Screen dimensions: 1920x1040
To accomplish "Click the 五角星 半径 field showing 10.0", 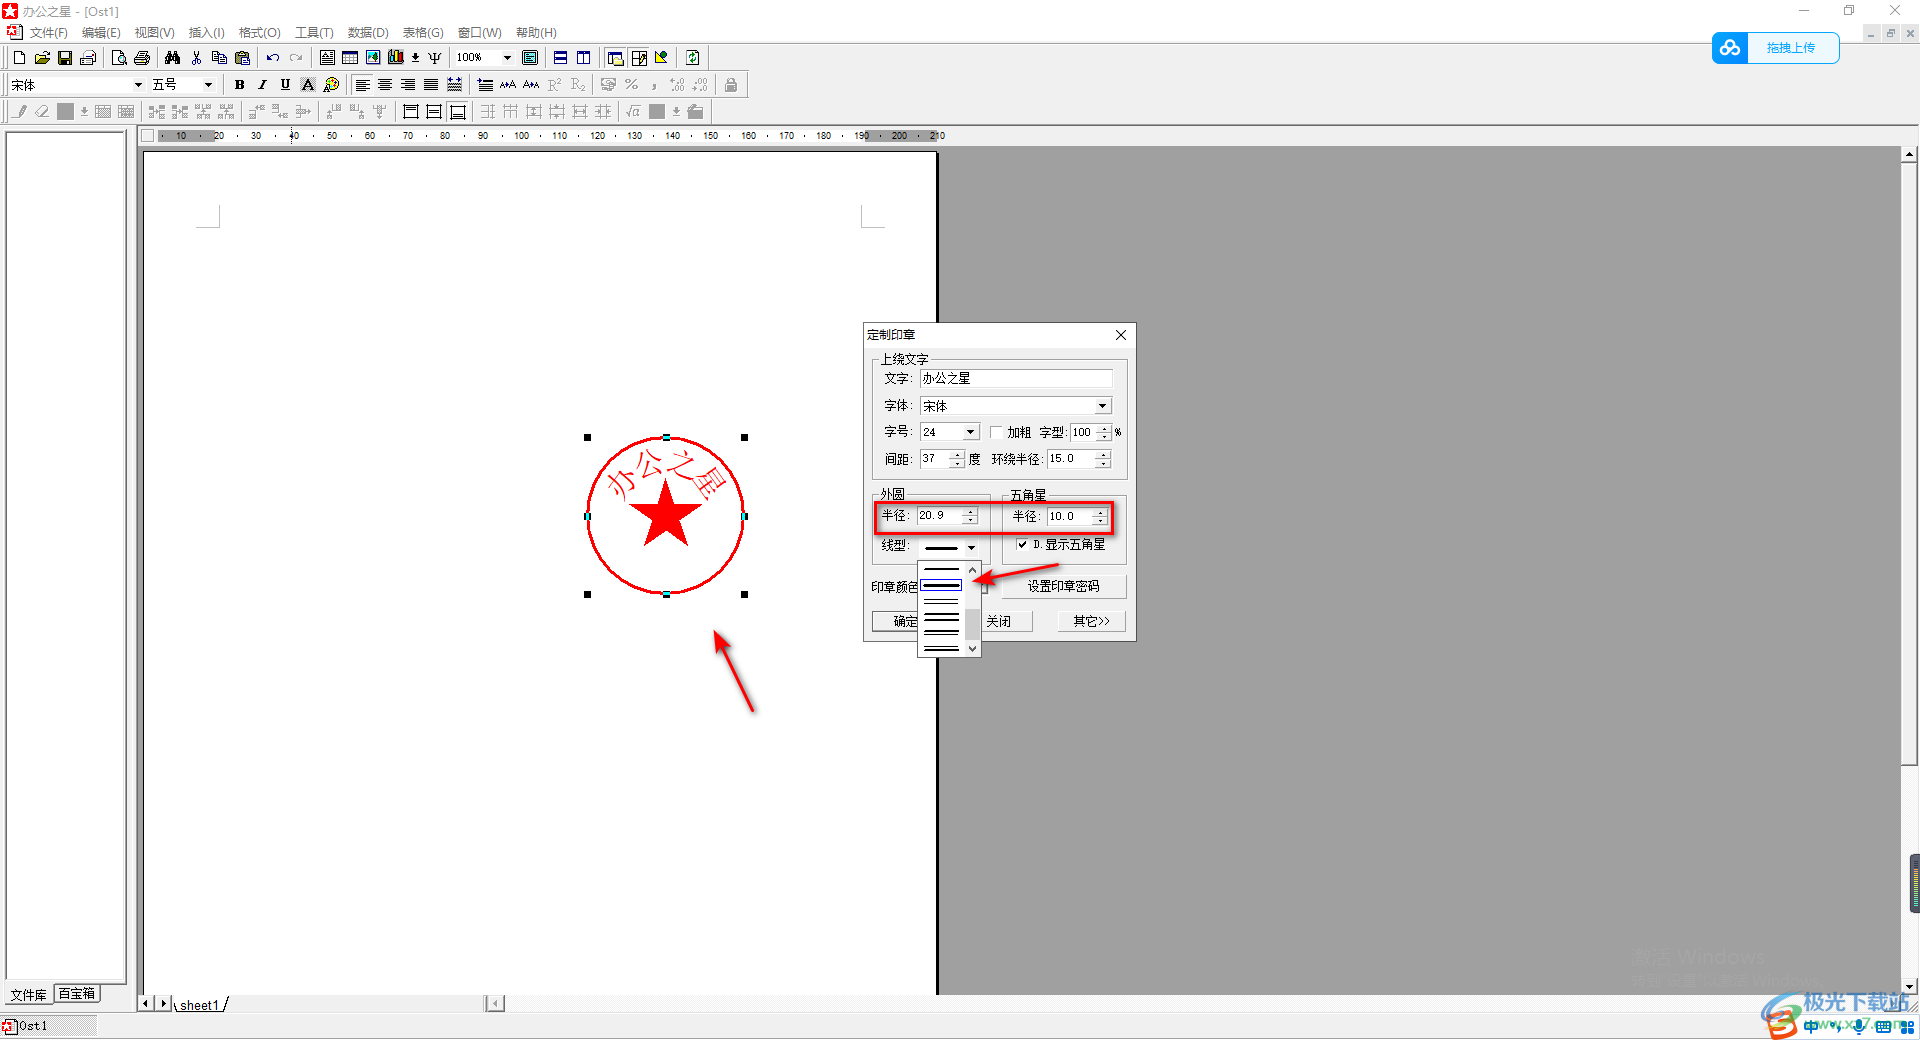I will [1070, 516].
